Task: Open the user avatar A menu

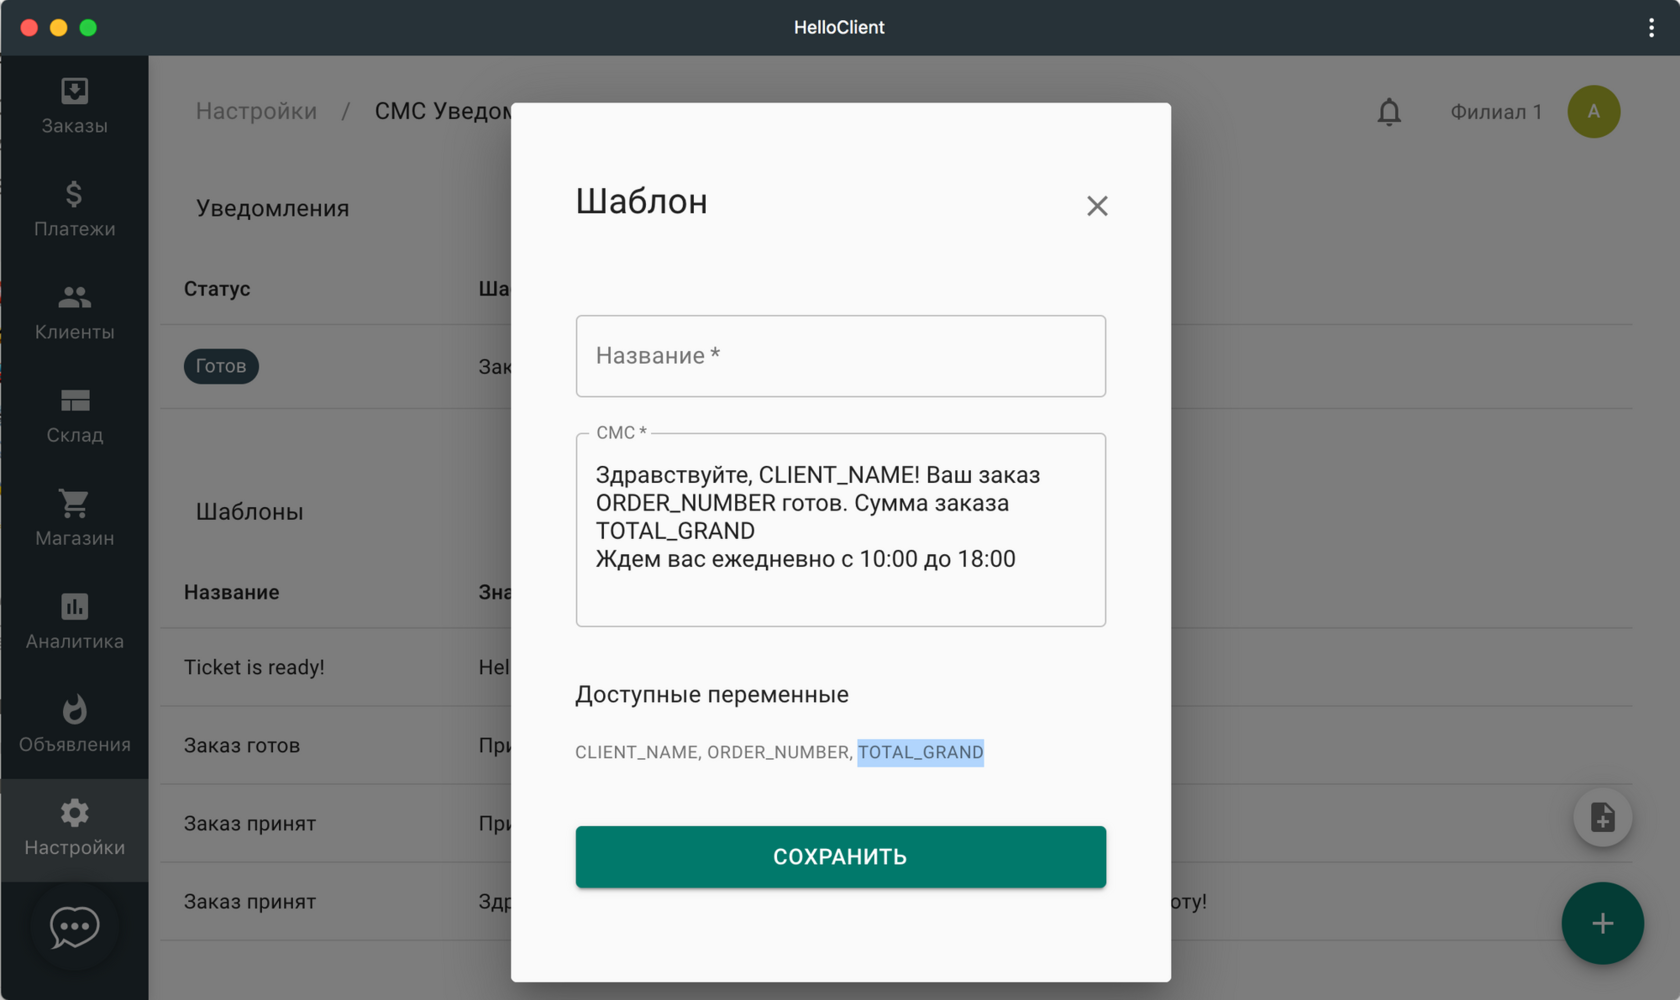Action: 1594,112
